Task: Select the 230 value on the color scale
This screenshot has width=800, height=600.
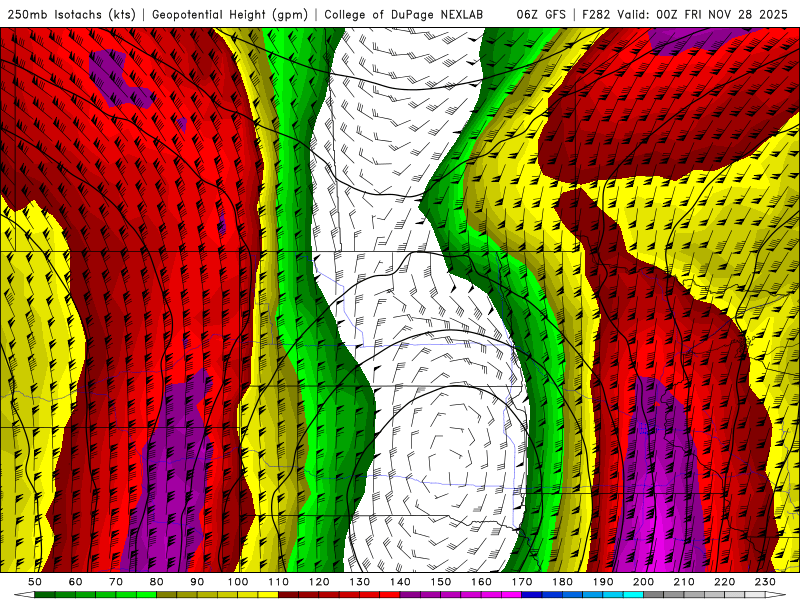Action: tap(765, 582)
